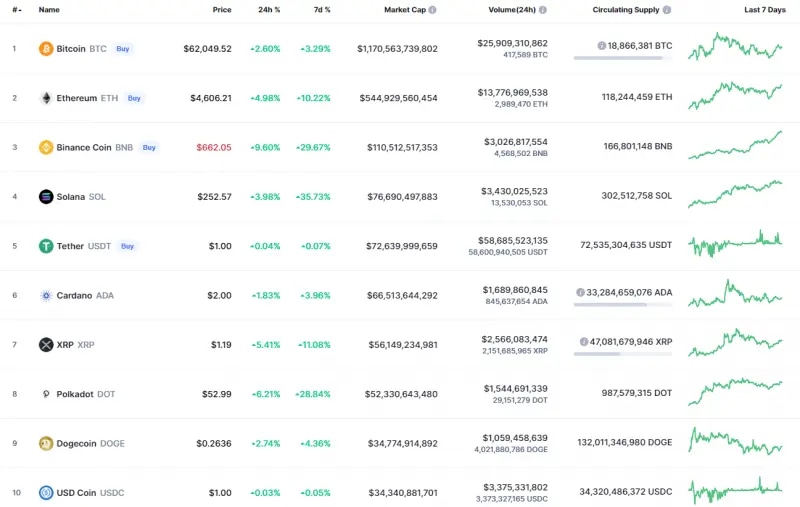
Task: Click the Solana logo icon
Action: pos(46,196)
